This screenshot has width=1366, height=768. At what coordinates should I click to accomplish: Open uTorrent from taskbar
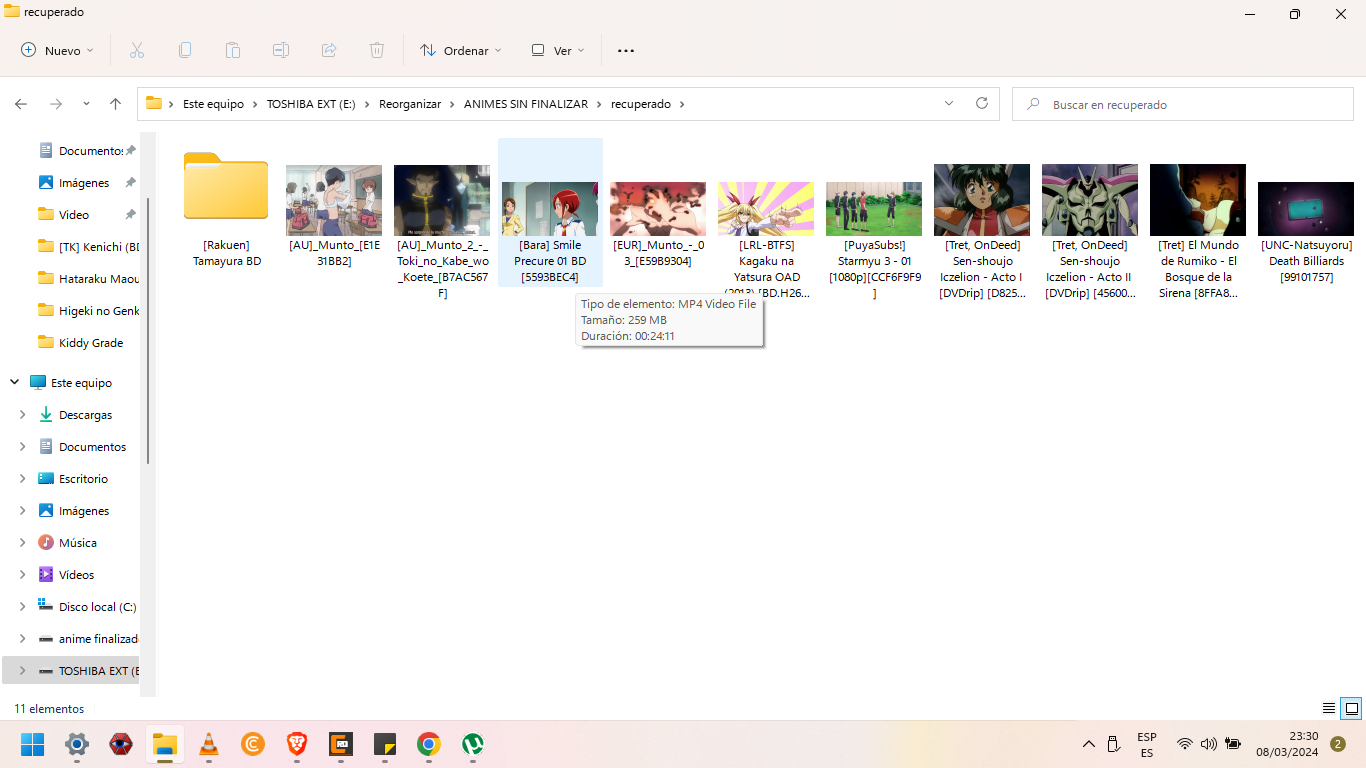(x=473, y=744)
